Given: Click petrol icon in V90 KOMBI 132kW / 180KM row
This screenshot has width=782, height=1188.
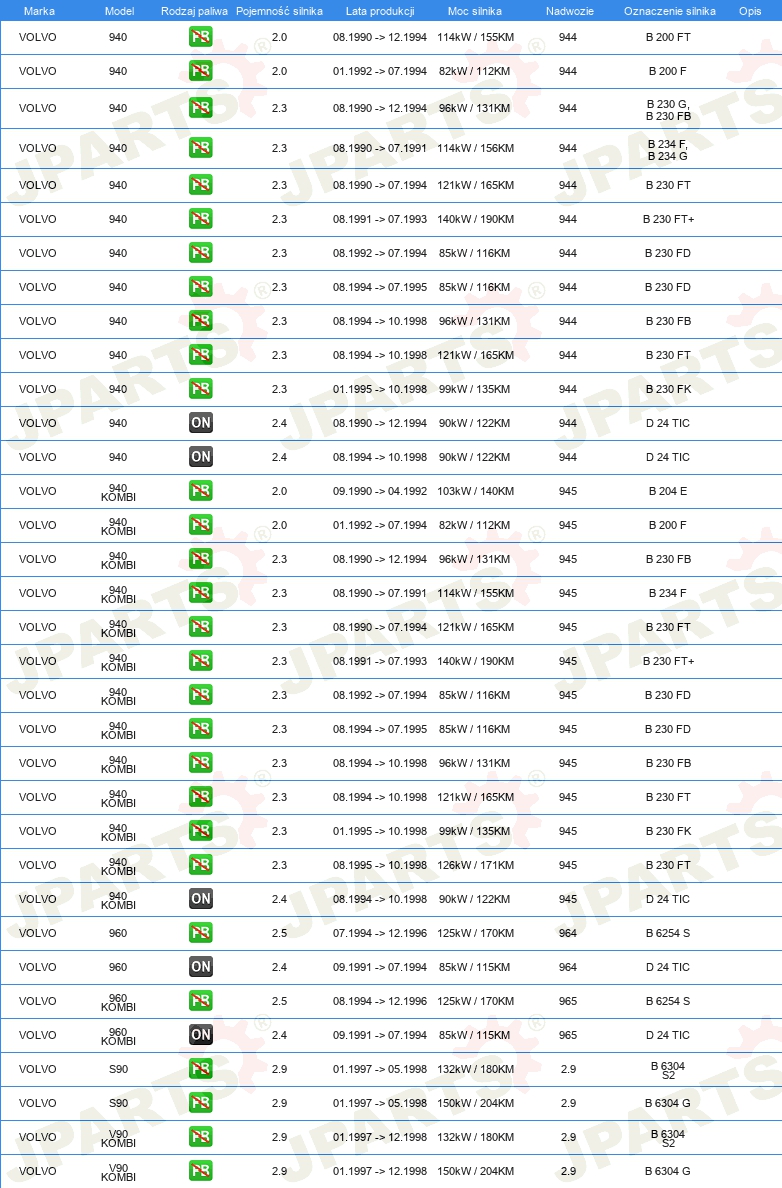Looking at the screenshot, I should coord(201,1137).
